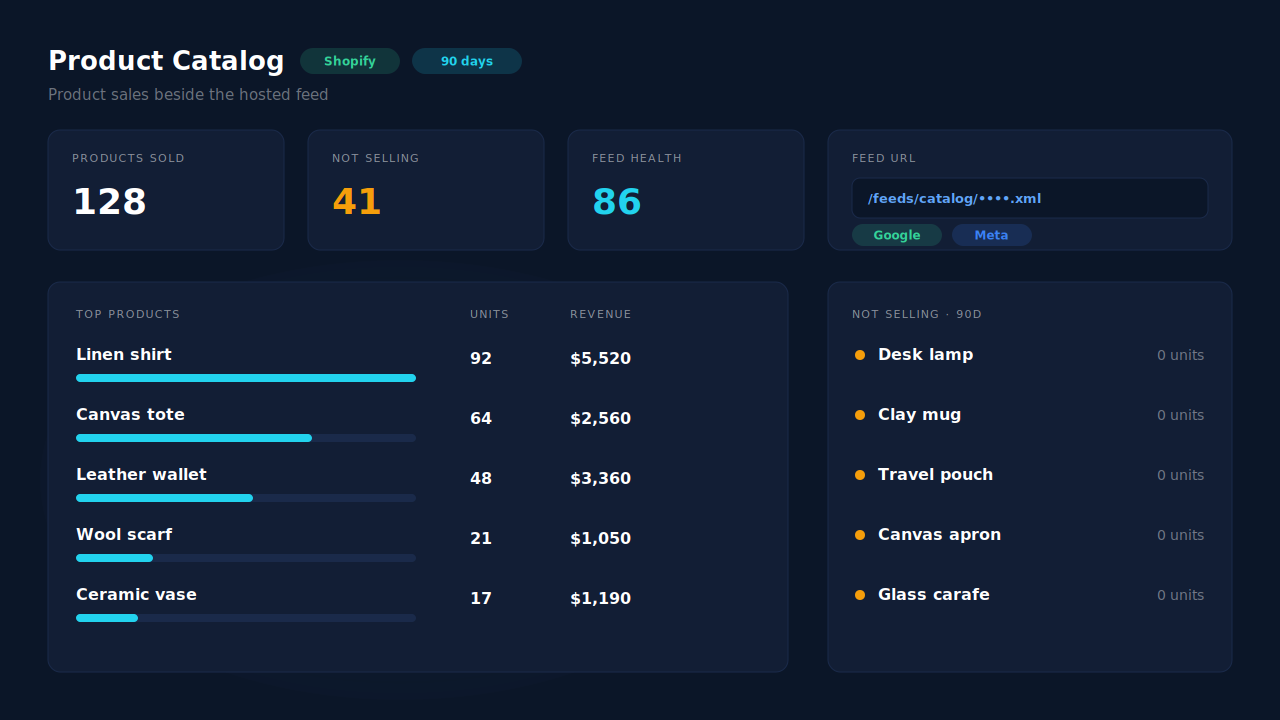
Task: Click Leather wallet revenue $3,360
Action: click(x=600, y=479)
